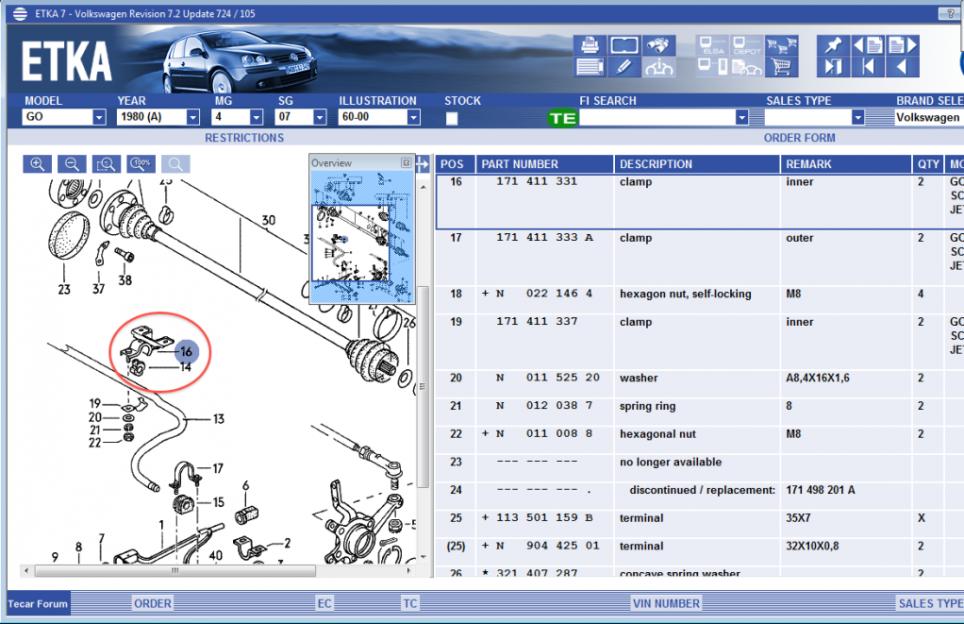Click the illustration vertical scrollbar thumb
Screen dimensions: 964x624
[423, 387]
